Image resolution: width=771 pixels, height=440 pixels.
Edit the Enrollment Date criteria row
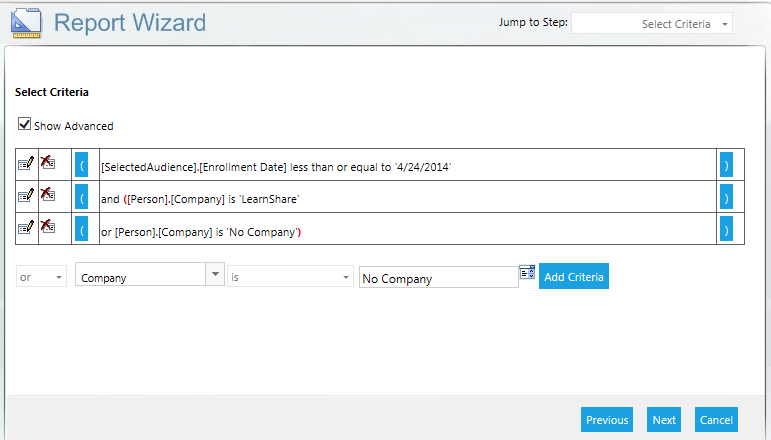point(26,164)
